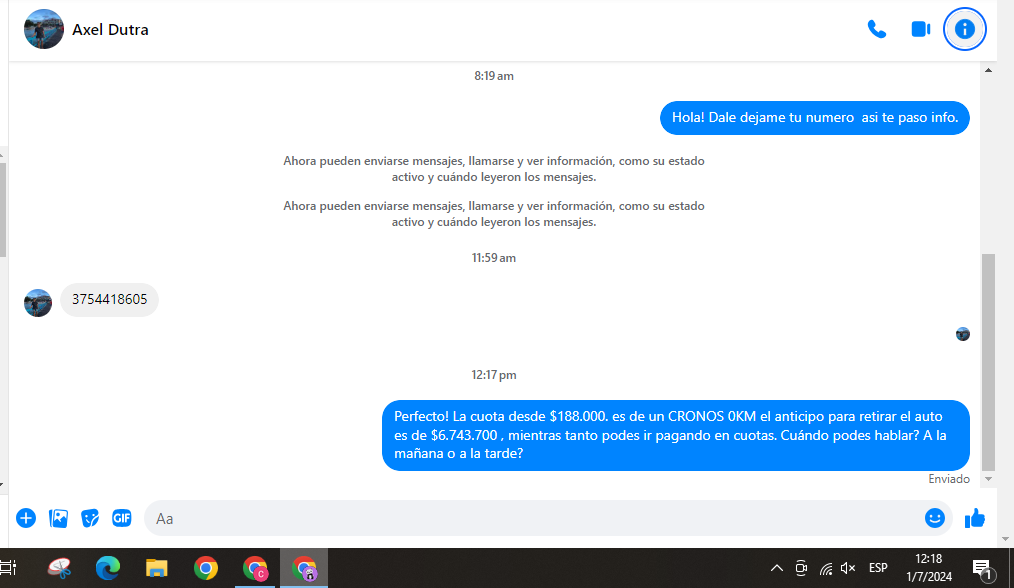Screen dimensions: 1014x588
Task: Choose a sticker to send
Action: [90, 518]
